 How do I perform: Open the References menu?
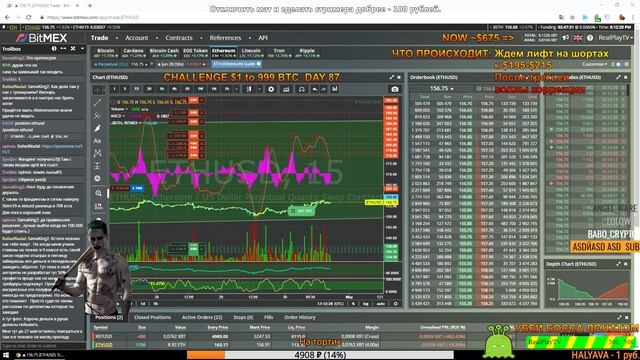(x=225, y=38)
